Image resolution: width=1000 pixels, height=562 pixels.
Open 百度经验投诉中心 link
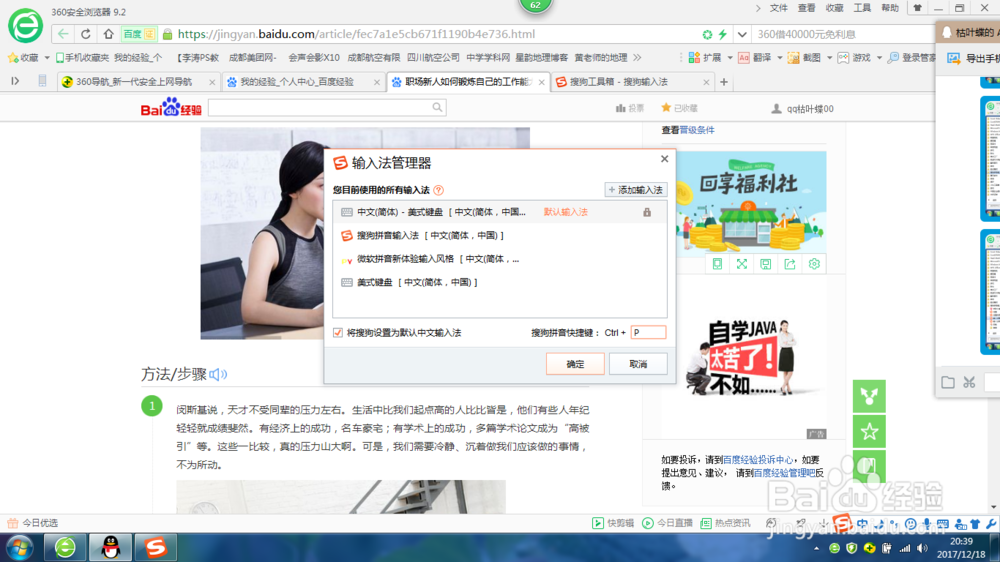coord(758,459)
